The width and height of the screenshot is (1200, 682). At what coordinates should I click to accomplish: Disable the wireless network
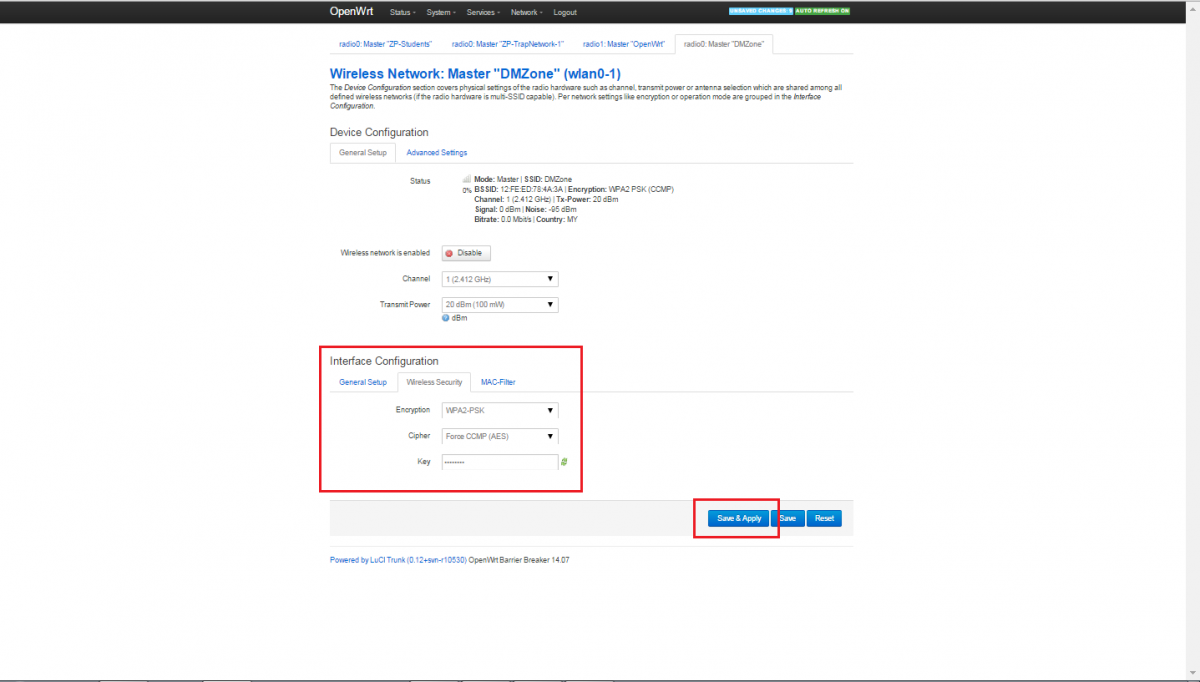click(x=466, y=253)
